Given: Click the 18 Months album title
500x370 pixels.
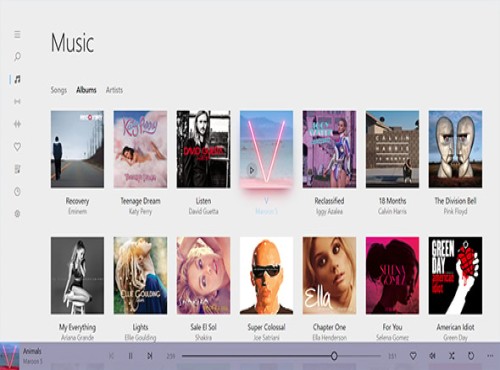Looking at the screenshot, I should [392, 201].
